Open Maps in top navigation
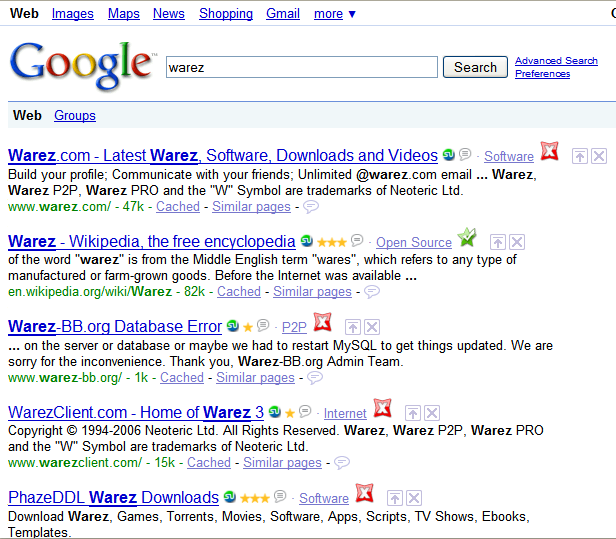The width and height of the screenshot is (616, 539). (124, 14)
